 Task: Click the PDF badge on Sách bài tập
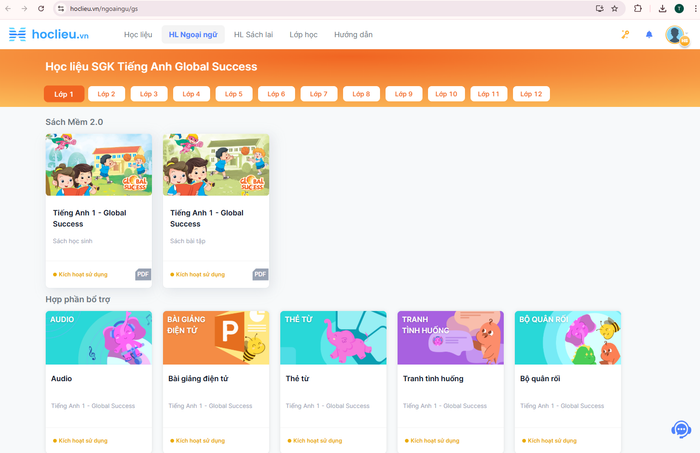[260, 274]
